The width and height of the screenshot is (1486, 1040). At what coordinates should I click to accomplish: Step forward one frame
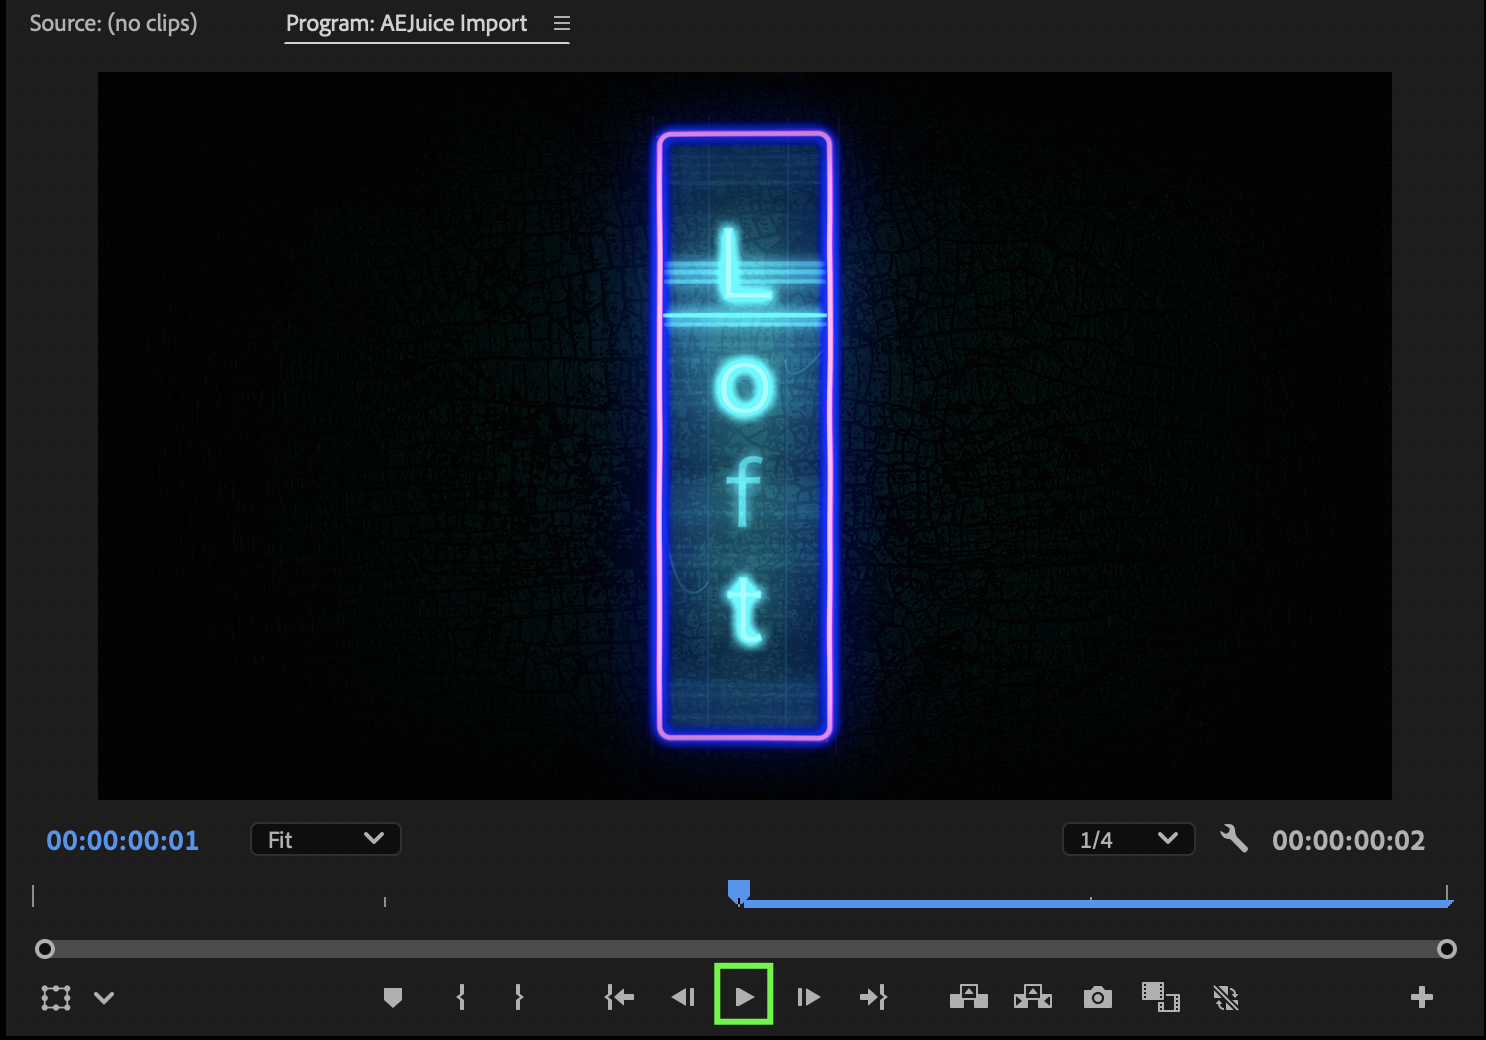coord(808,997)
